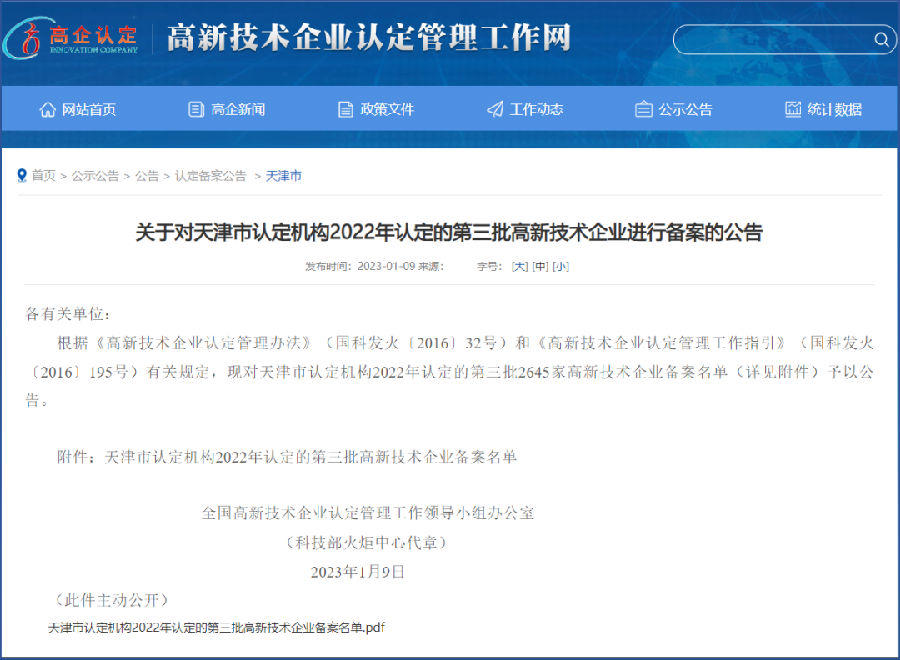The image size is (900, 660).
Task: Click the calendar icon beside 公示公告
Action: point(644,110)
